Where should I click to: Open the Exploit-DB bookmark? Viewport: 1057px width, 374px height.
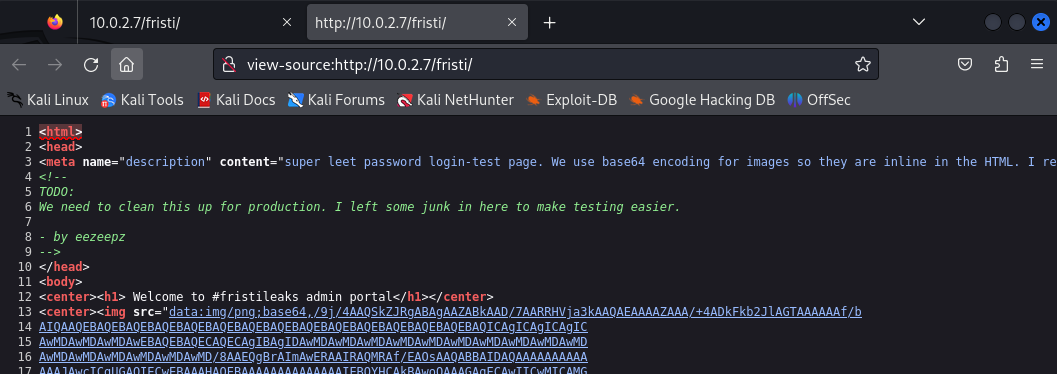pos(571,100)
